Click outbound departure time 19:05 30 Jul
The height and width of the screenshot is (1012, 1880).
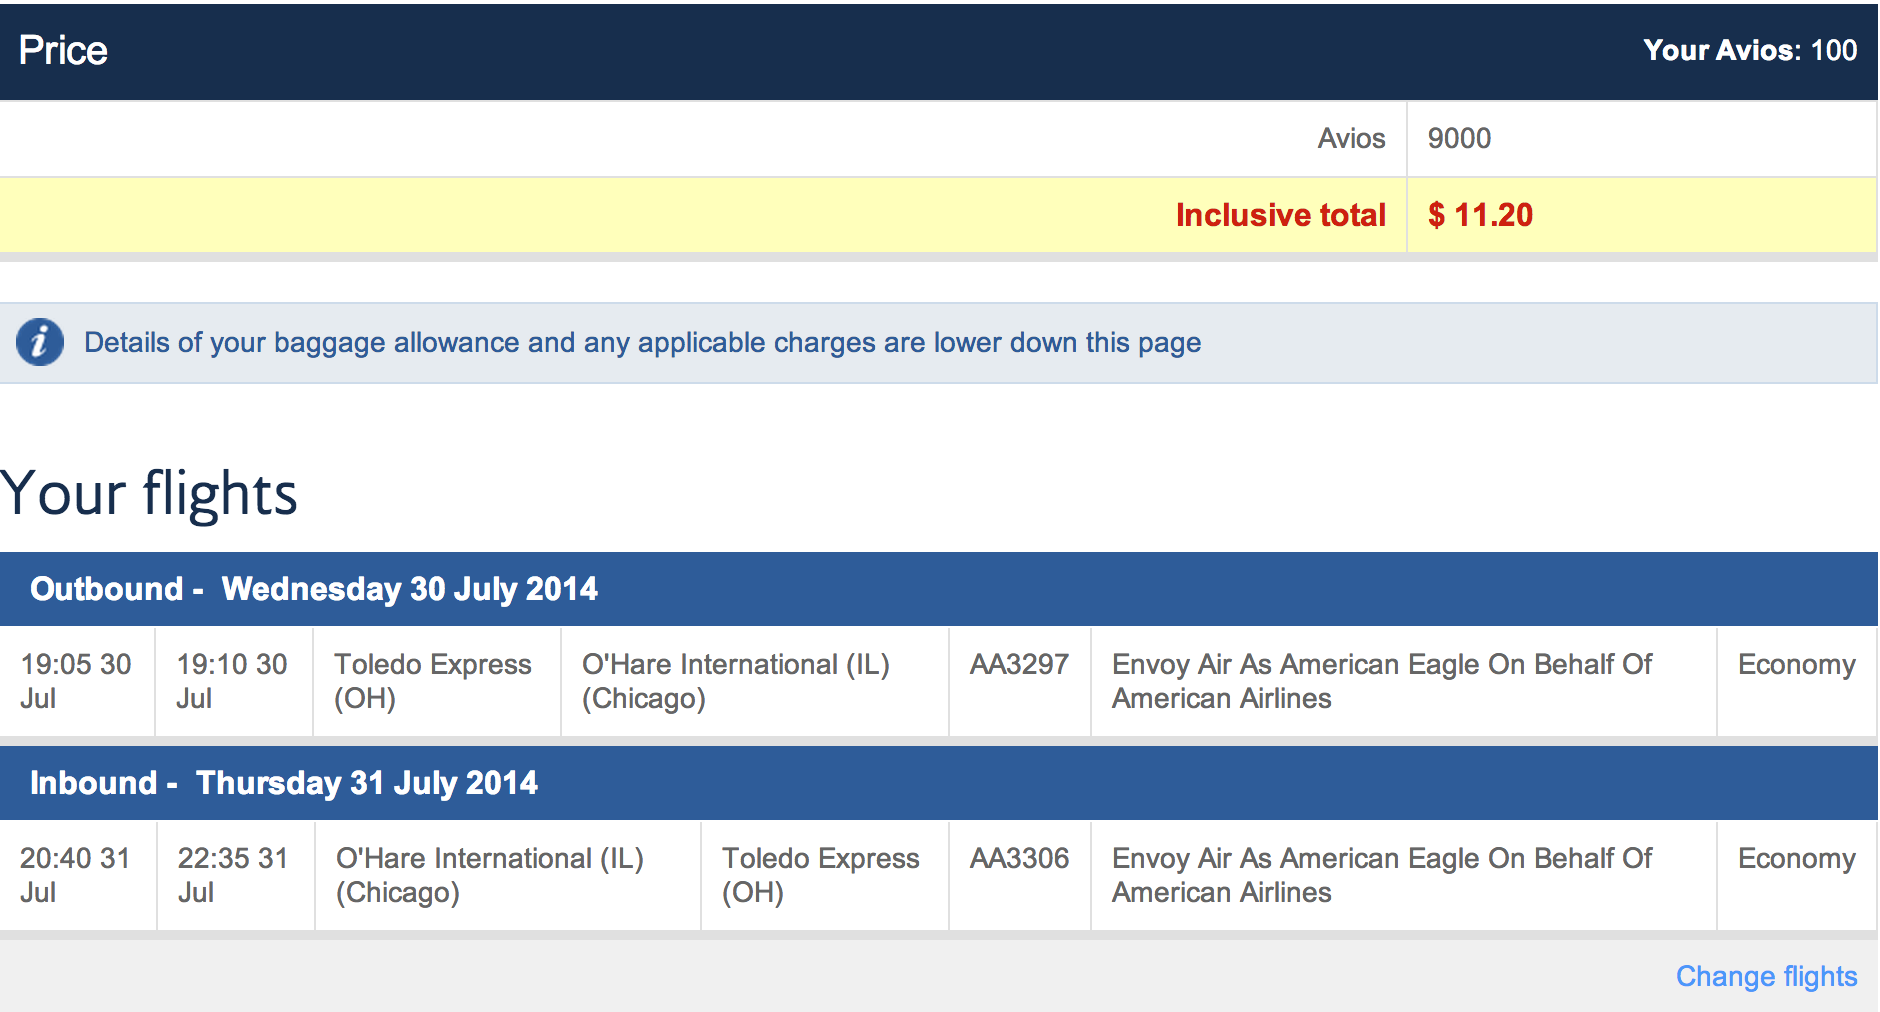click(76, 681)
